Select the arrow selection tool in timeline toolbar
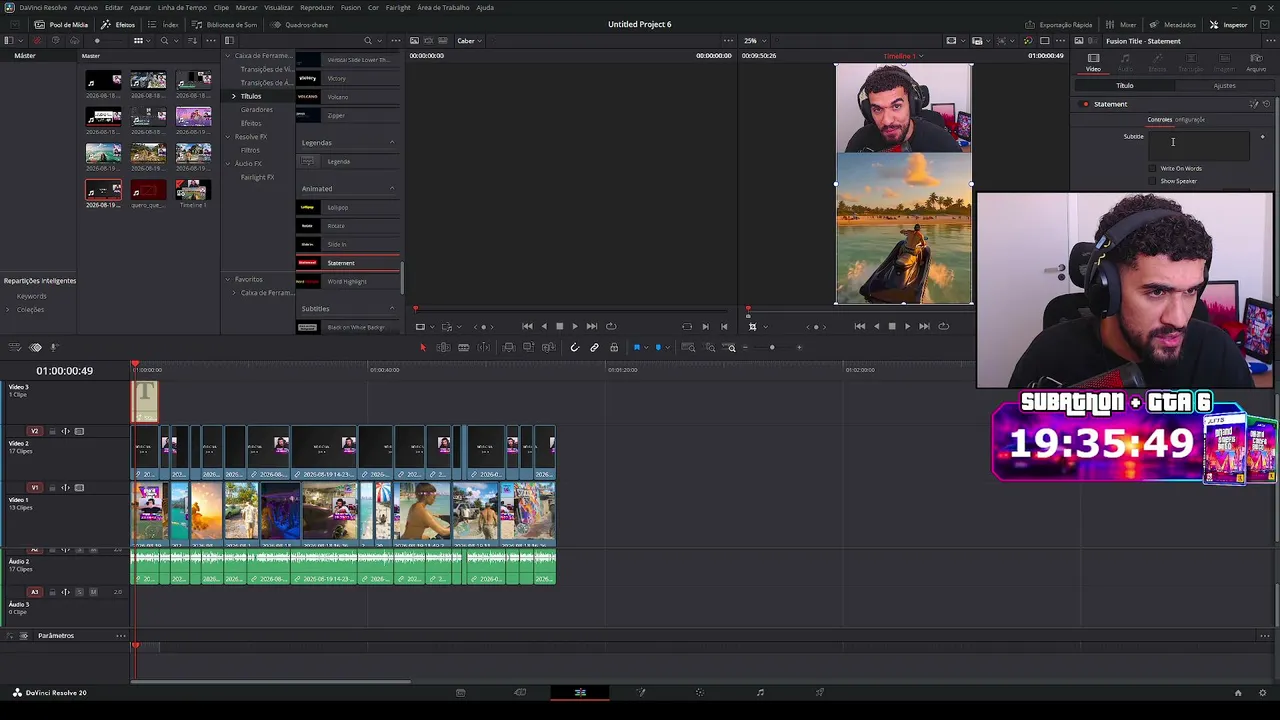Screen dimensions: 1280x720 [x=423, y=347]
